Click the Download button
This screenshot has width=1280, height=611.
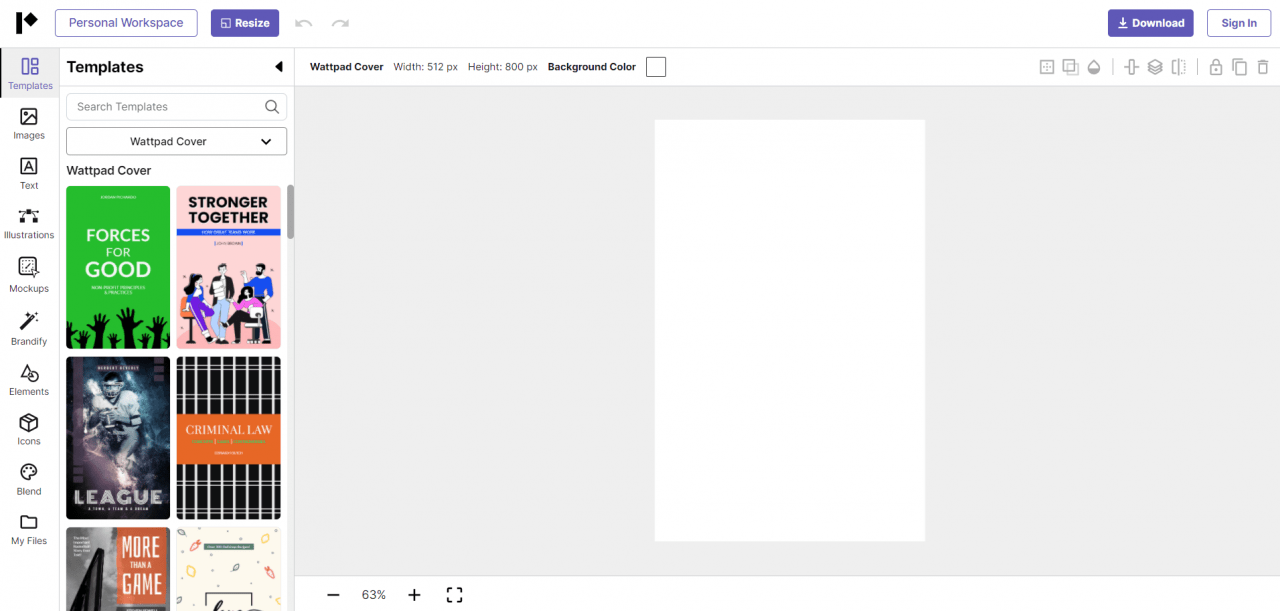(x=1150, y=23)
